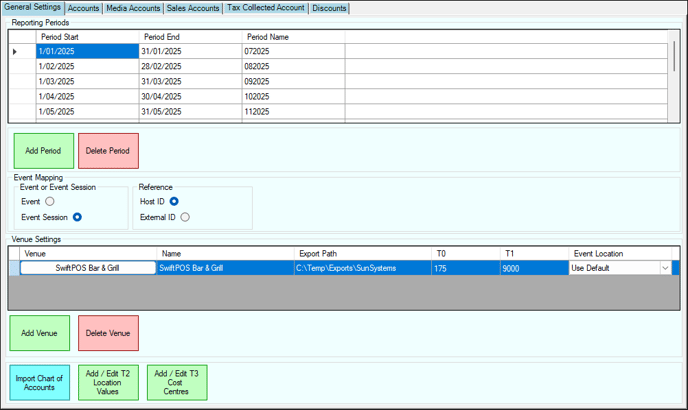
Task: Open the Media Accounts tab
Action: 132,8
